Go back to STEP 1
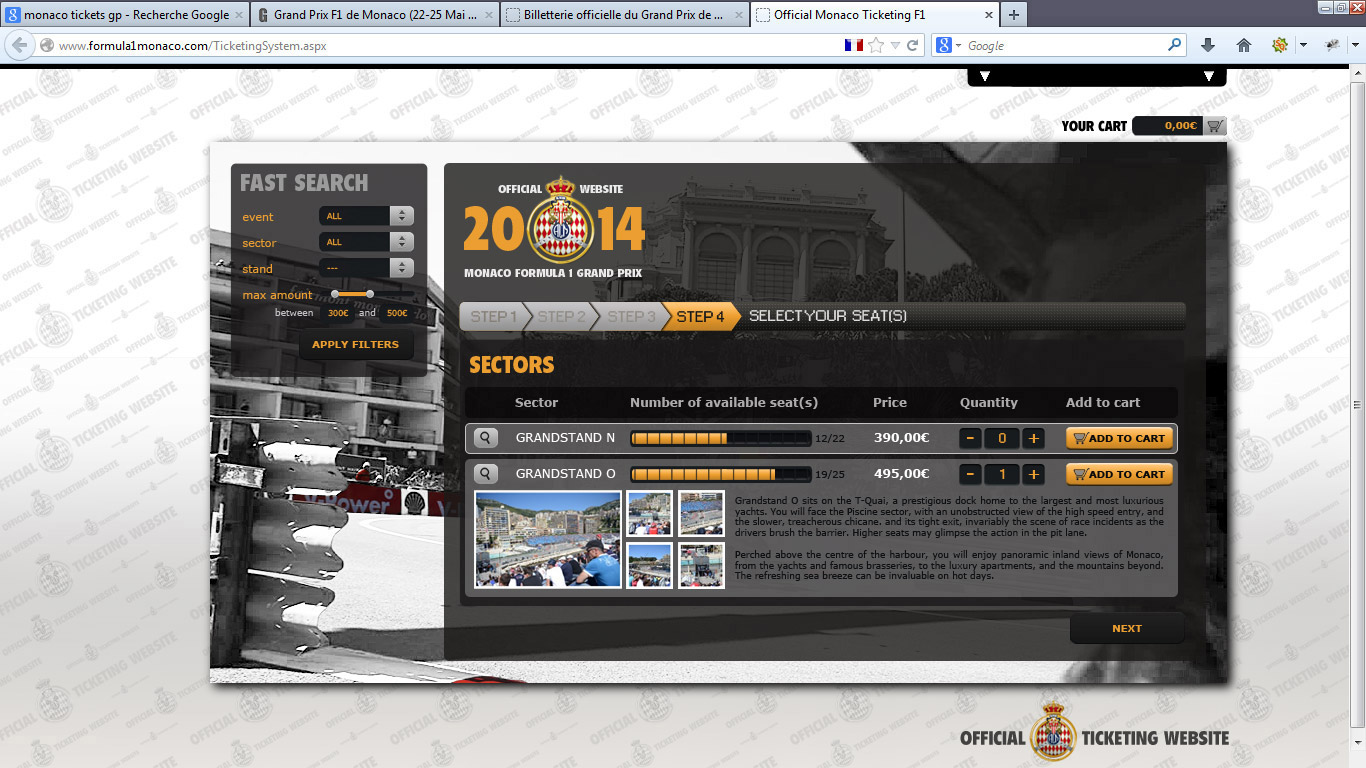Viewport: 1366px width, 768px height. (x=493, y=316)
